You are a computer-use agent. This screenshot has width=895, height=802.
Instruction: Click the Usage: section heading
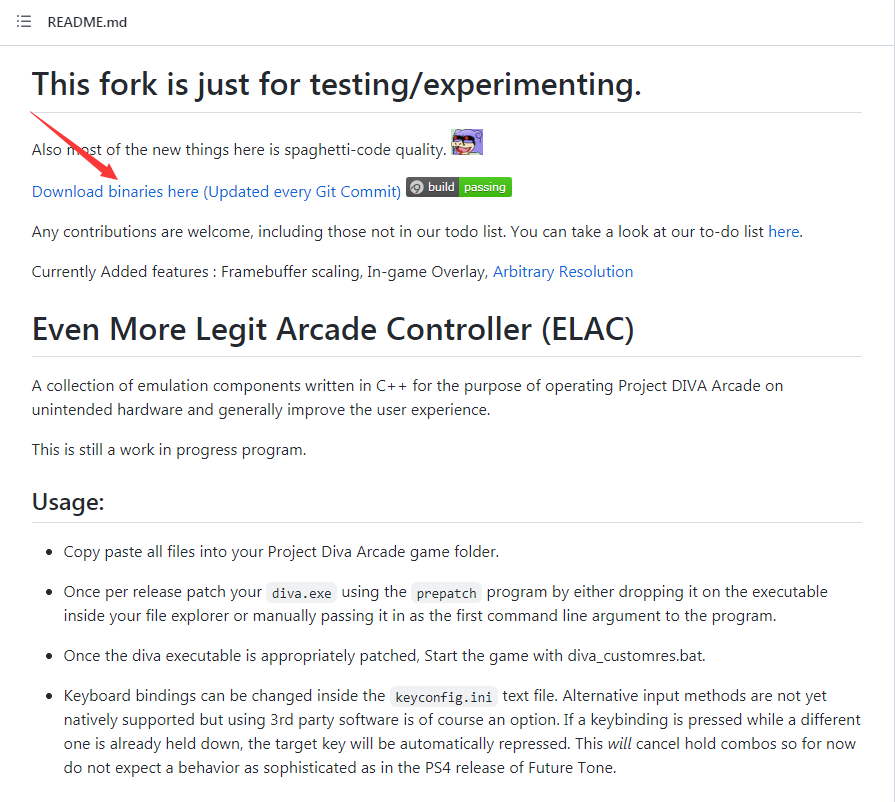68,501
